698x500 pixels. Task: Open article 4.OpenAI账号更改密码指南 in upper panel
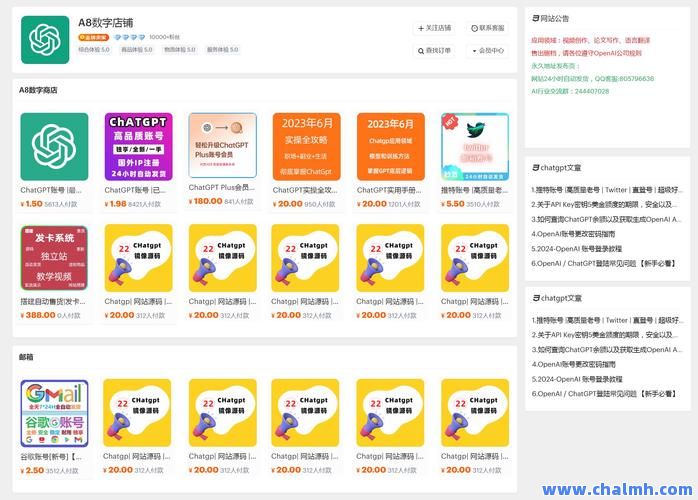(573, 234)
